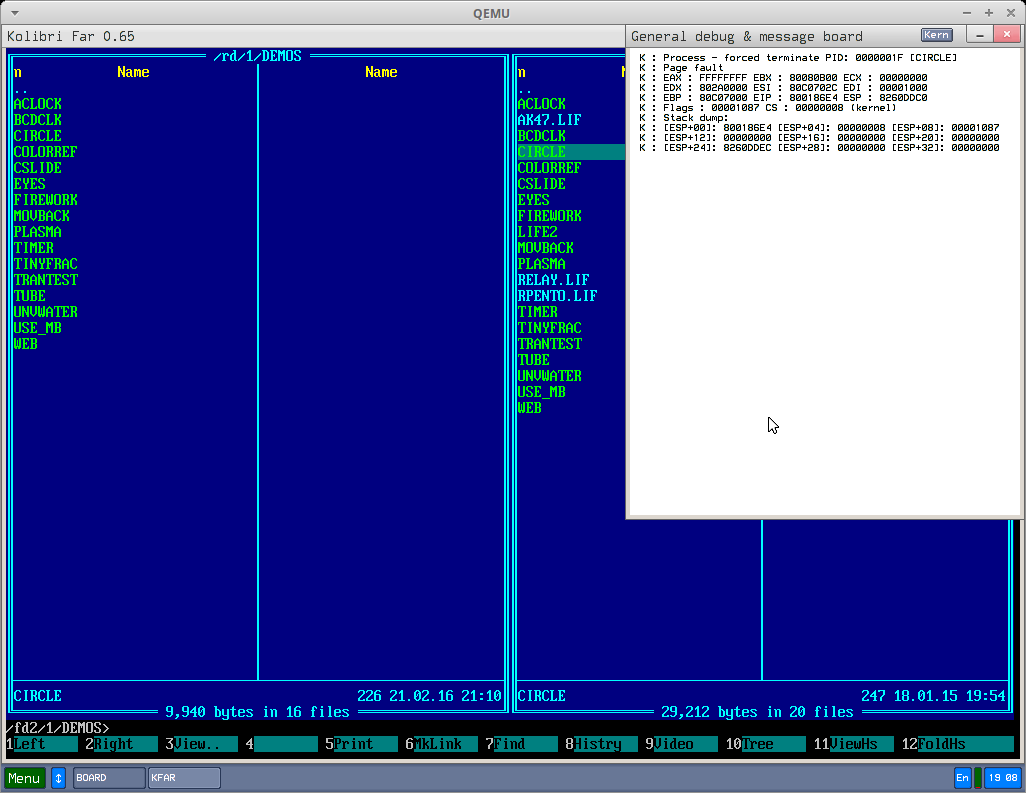Click the blue taskbar arrows icon beside Menu
Viewport: 1026px width, 793px height.
[58, 778]
